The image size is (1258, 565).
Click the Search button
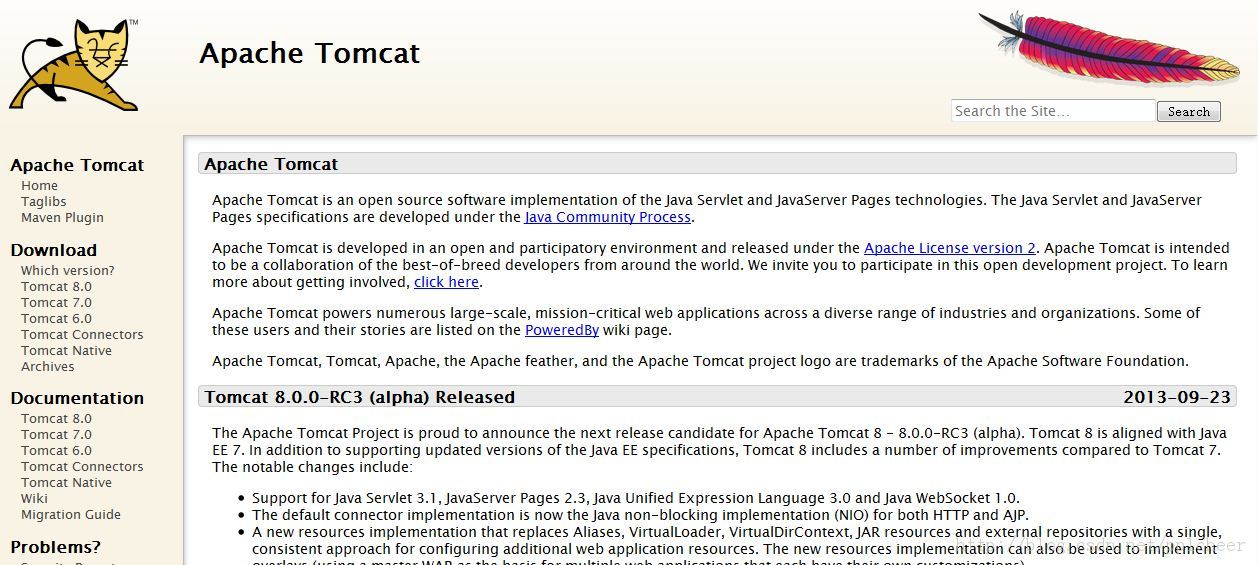click(1188, 111)
